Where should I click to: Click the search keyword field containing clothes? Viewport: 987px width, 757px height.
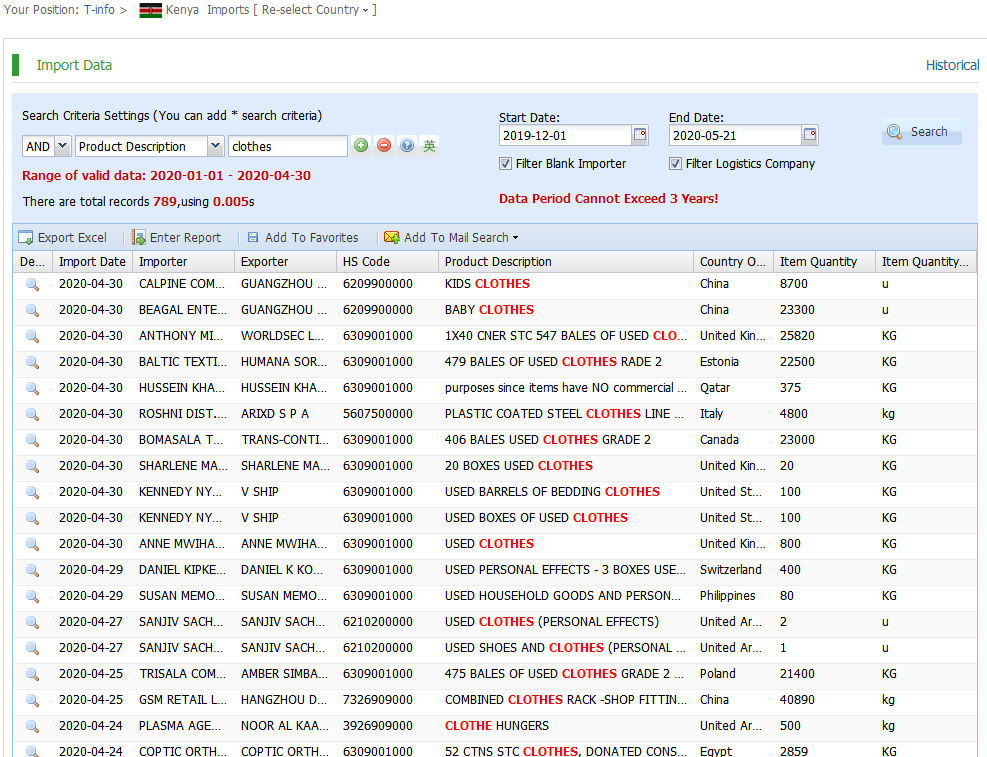(287, 146)
